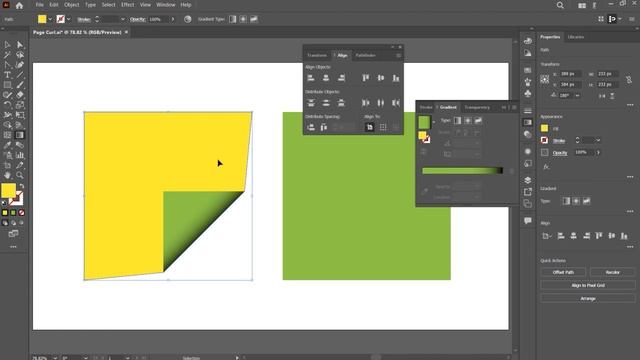The image size is (640, 360).
Task: Toggle constrain width and height proportions
Action: point(629,79)
